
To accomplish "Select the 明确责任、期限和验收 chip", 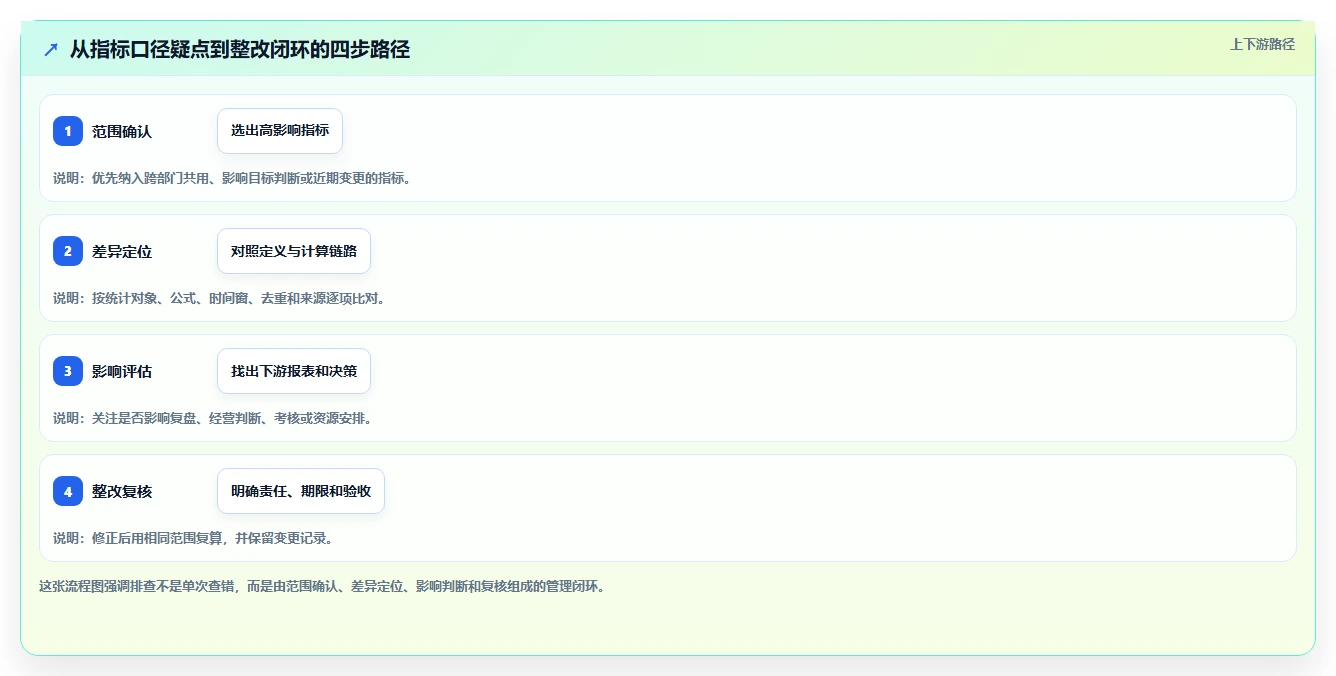I will pos(301,491).
